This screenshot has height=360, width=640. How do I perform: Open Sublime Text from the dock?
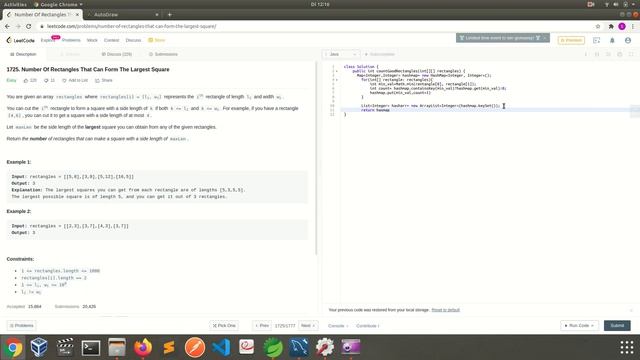[x=169, y=348]
